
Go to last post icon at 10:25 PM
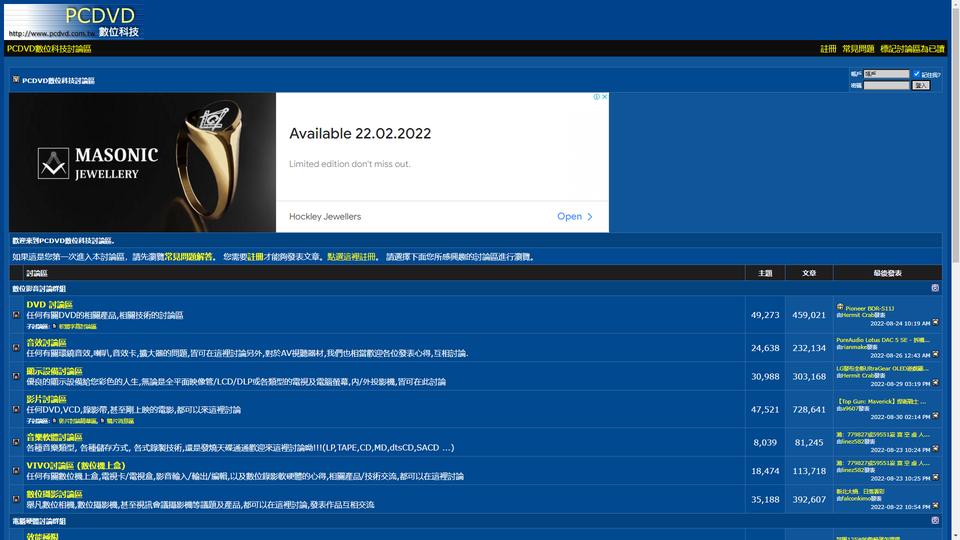tap(936, 477)
